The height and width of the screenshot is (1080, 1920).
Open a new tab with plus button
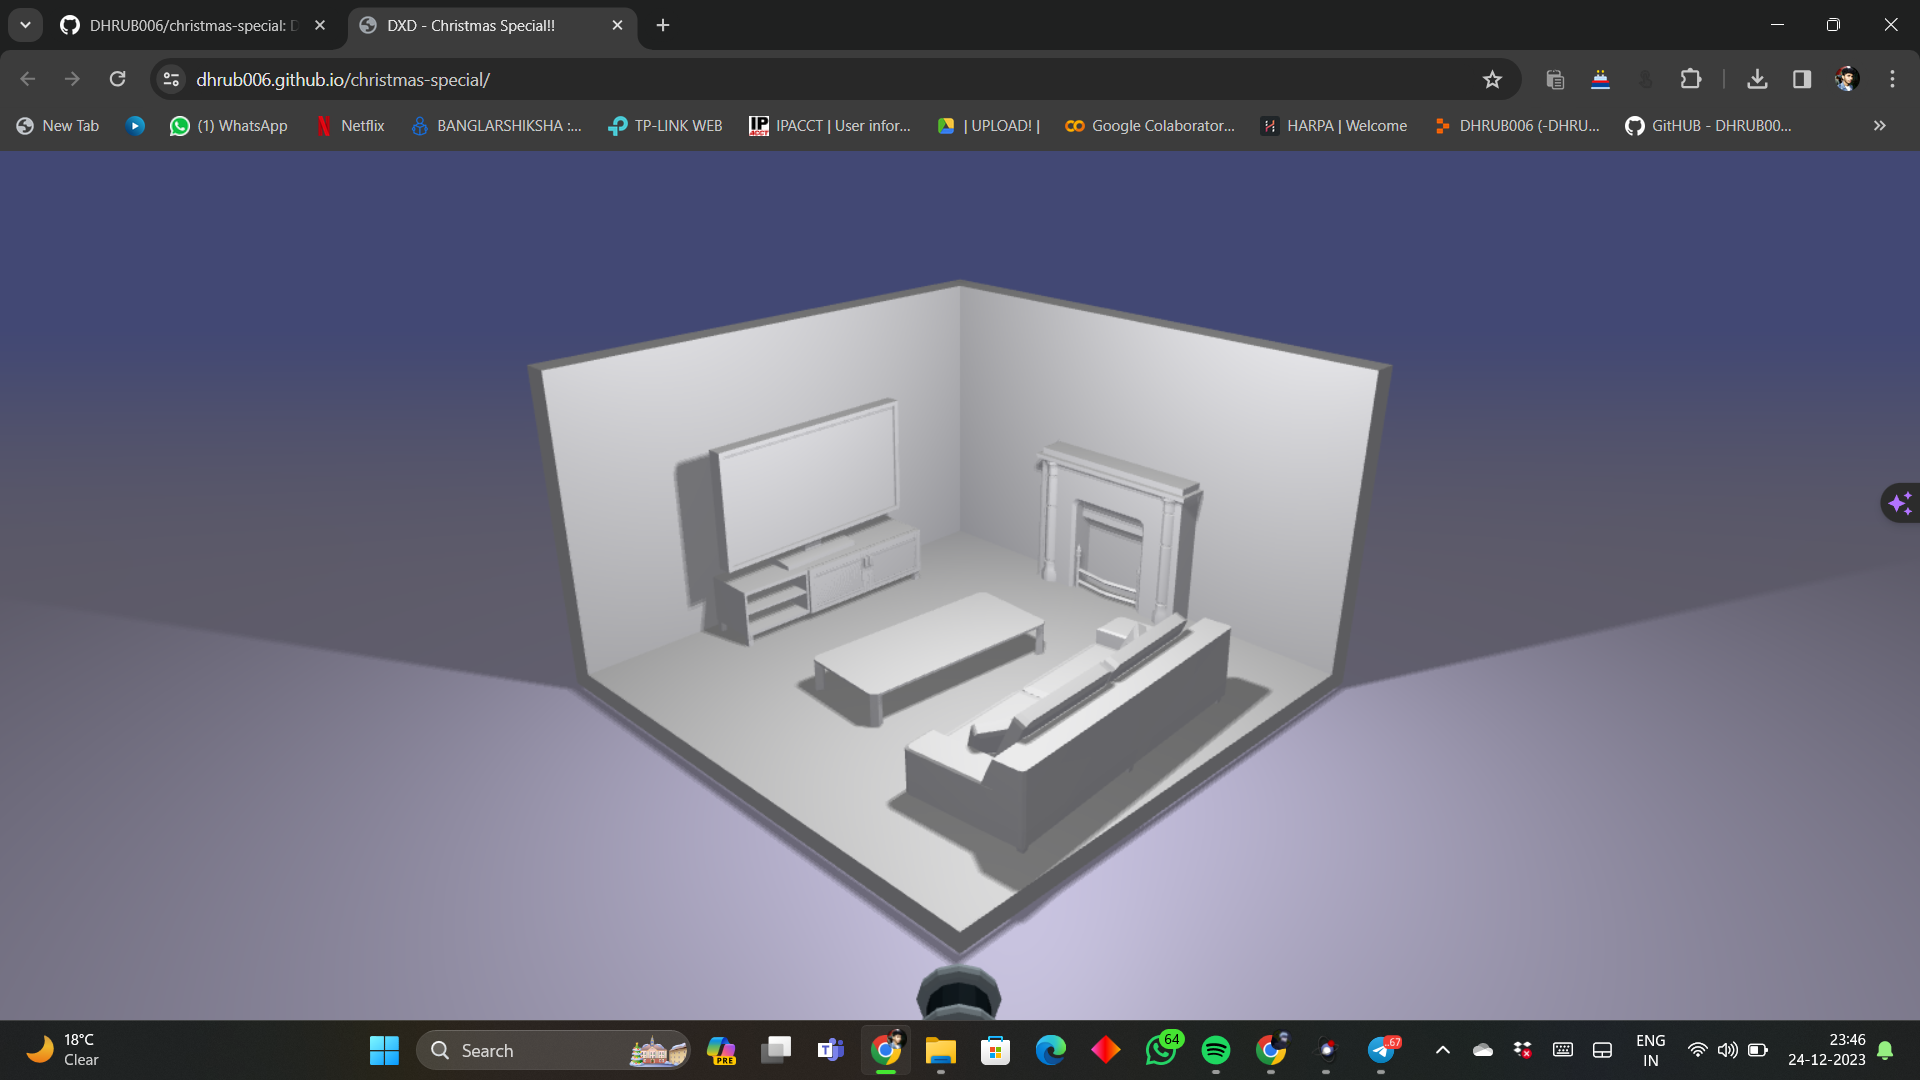[663, 25]
